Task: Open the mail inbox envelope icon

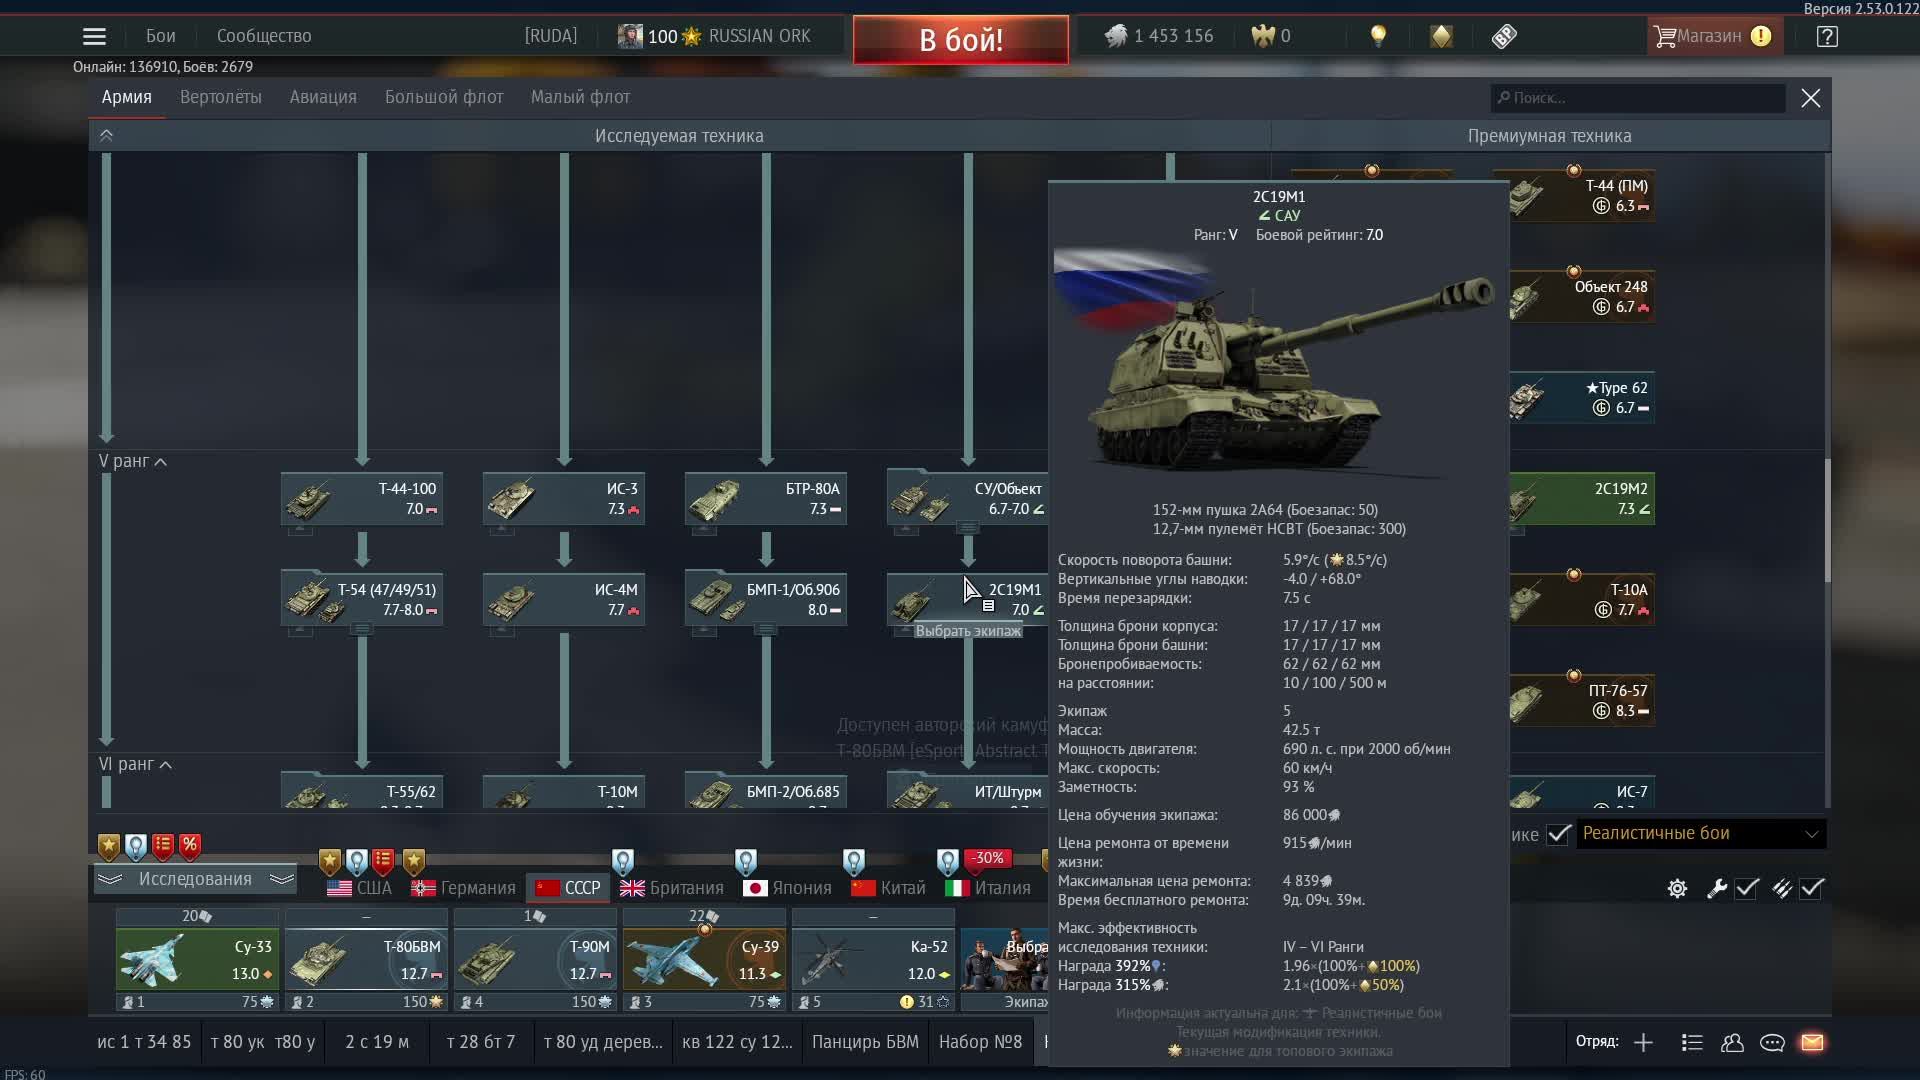Action: [x=1812, y=1043]
